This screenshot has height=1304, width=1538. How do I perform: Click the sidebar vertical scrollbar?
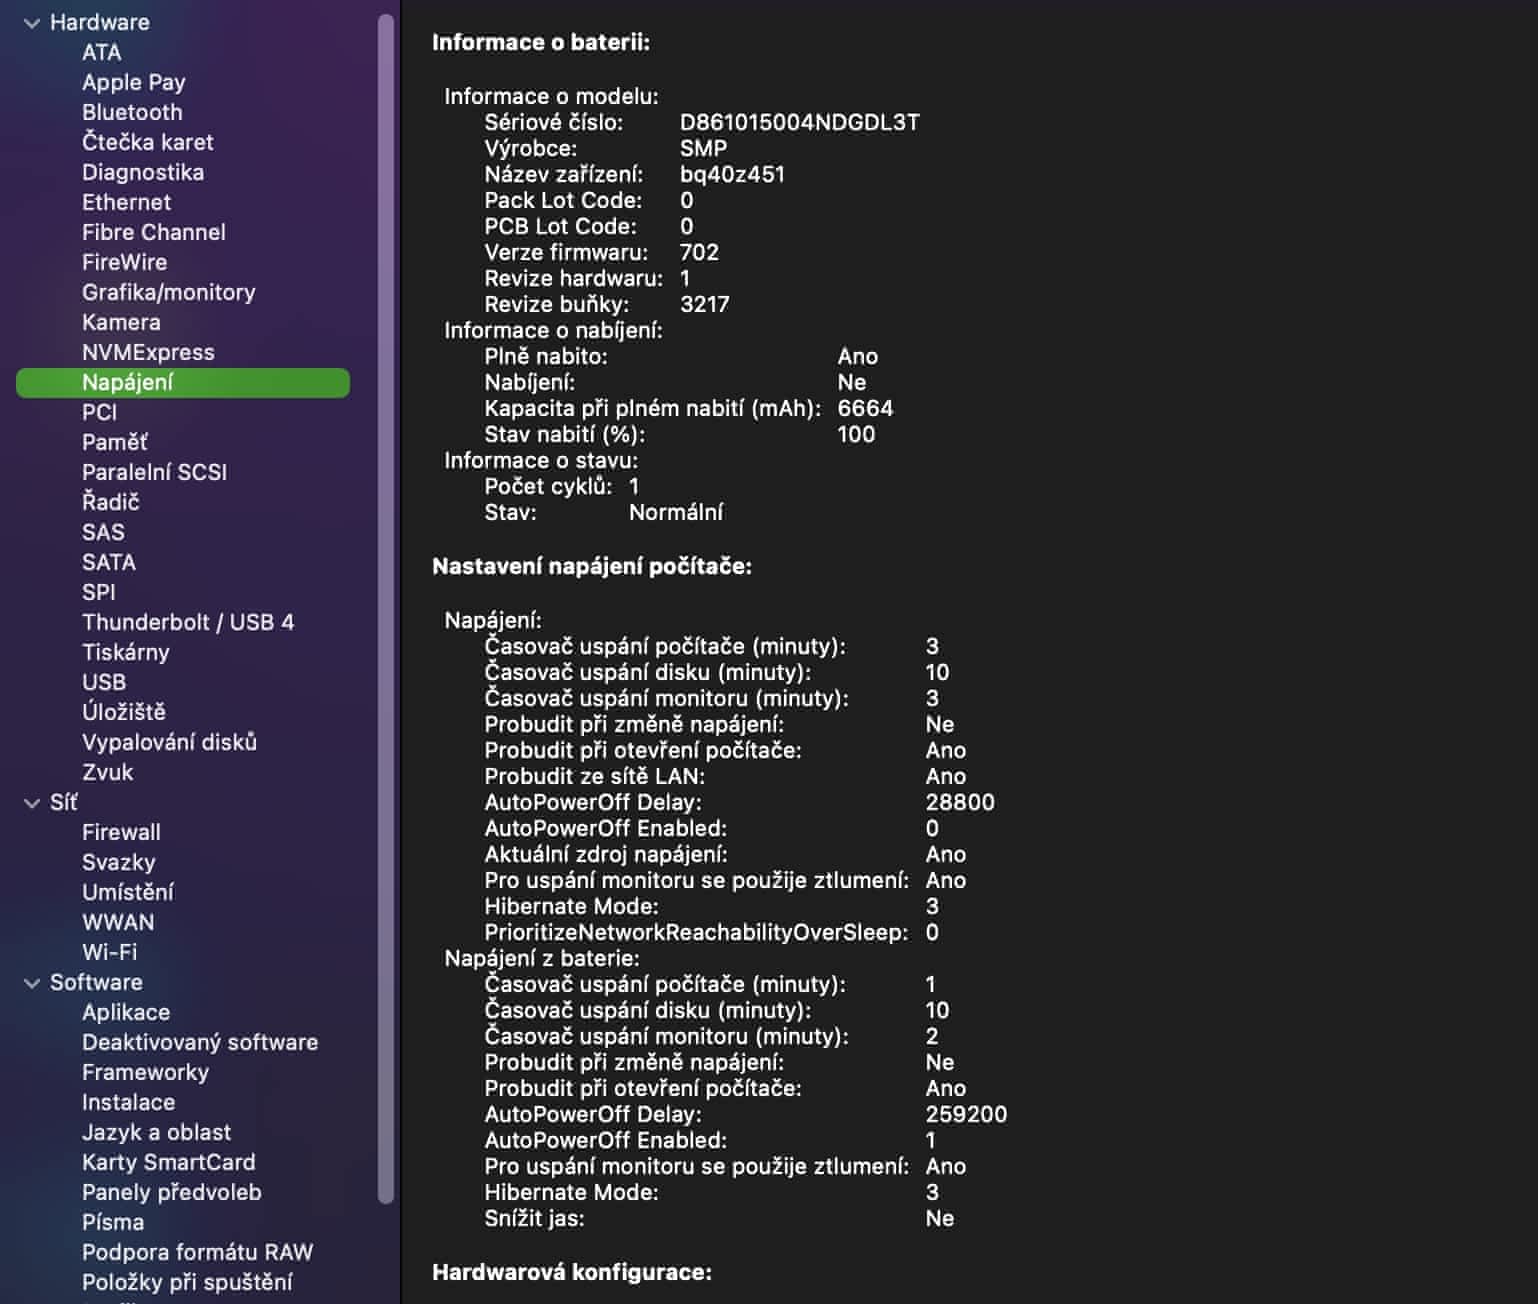[386, 600]
